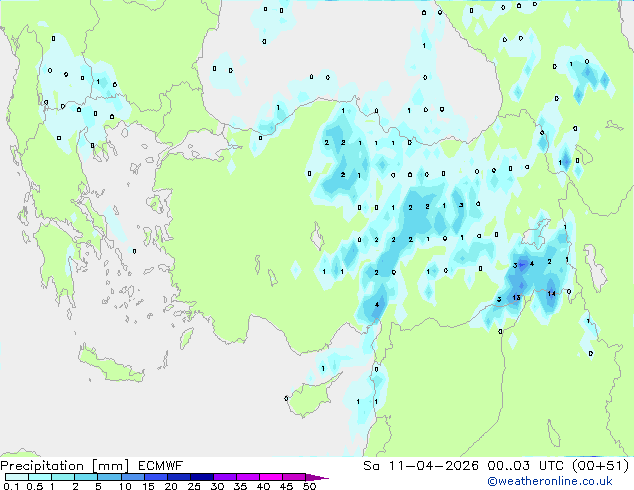Screen dimensions: 634x490
Task: Click the '00..03 UTC' time range text
Action: [x=525, y=466]
